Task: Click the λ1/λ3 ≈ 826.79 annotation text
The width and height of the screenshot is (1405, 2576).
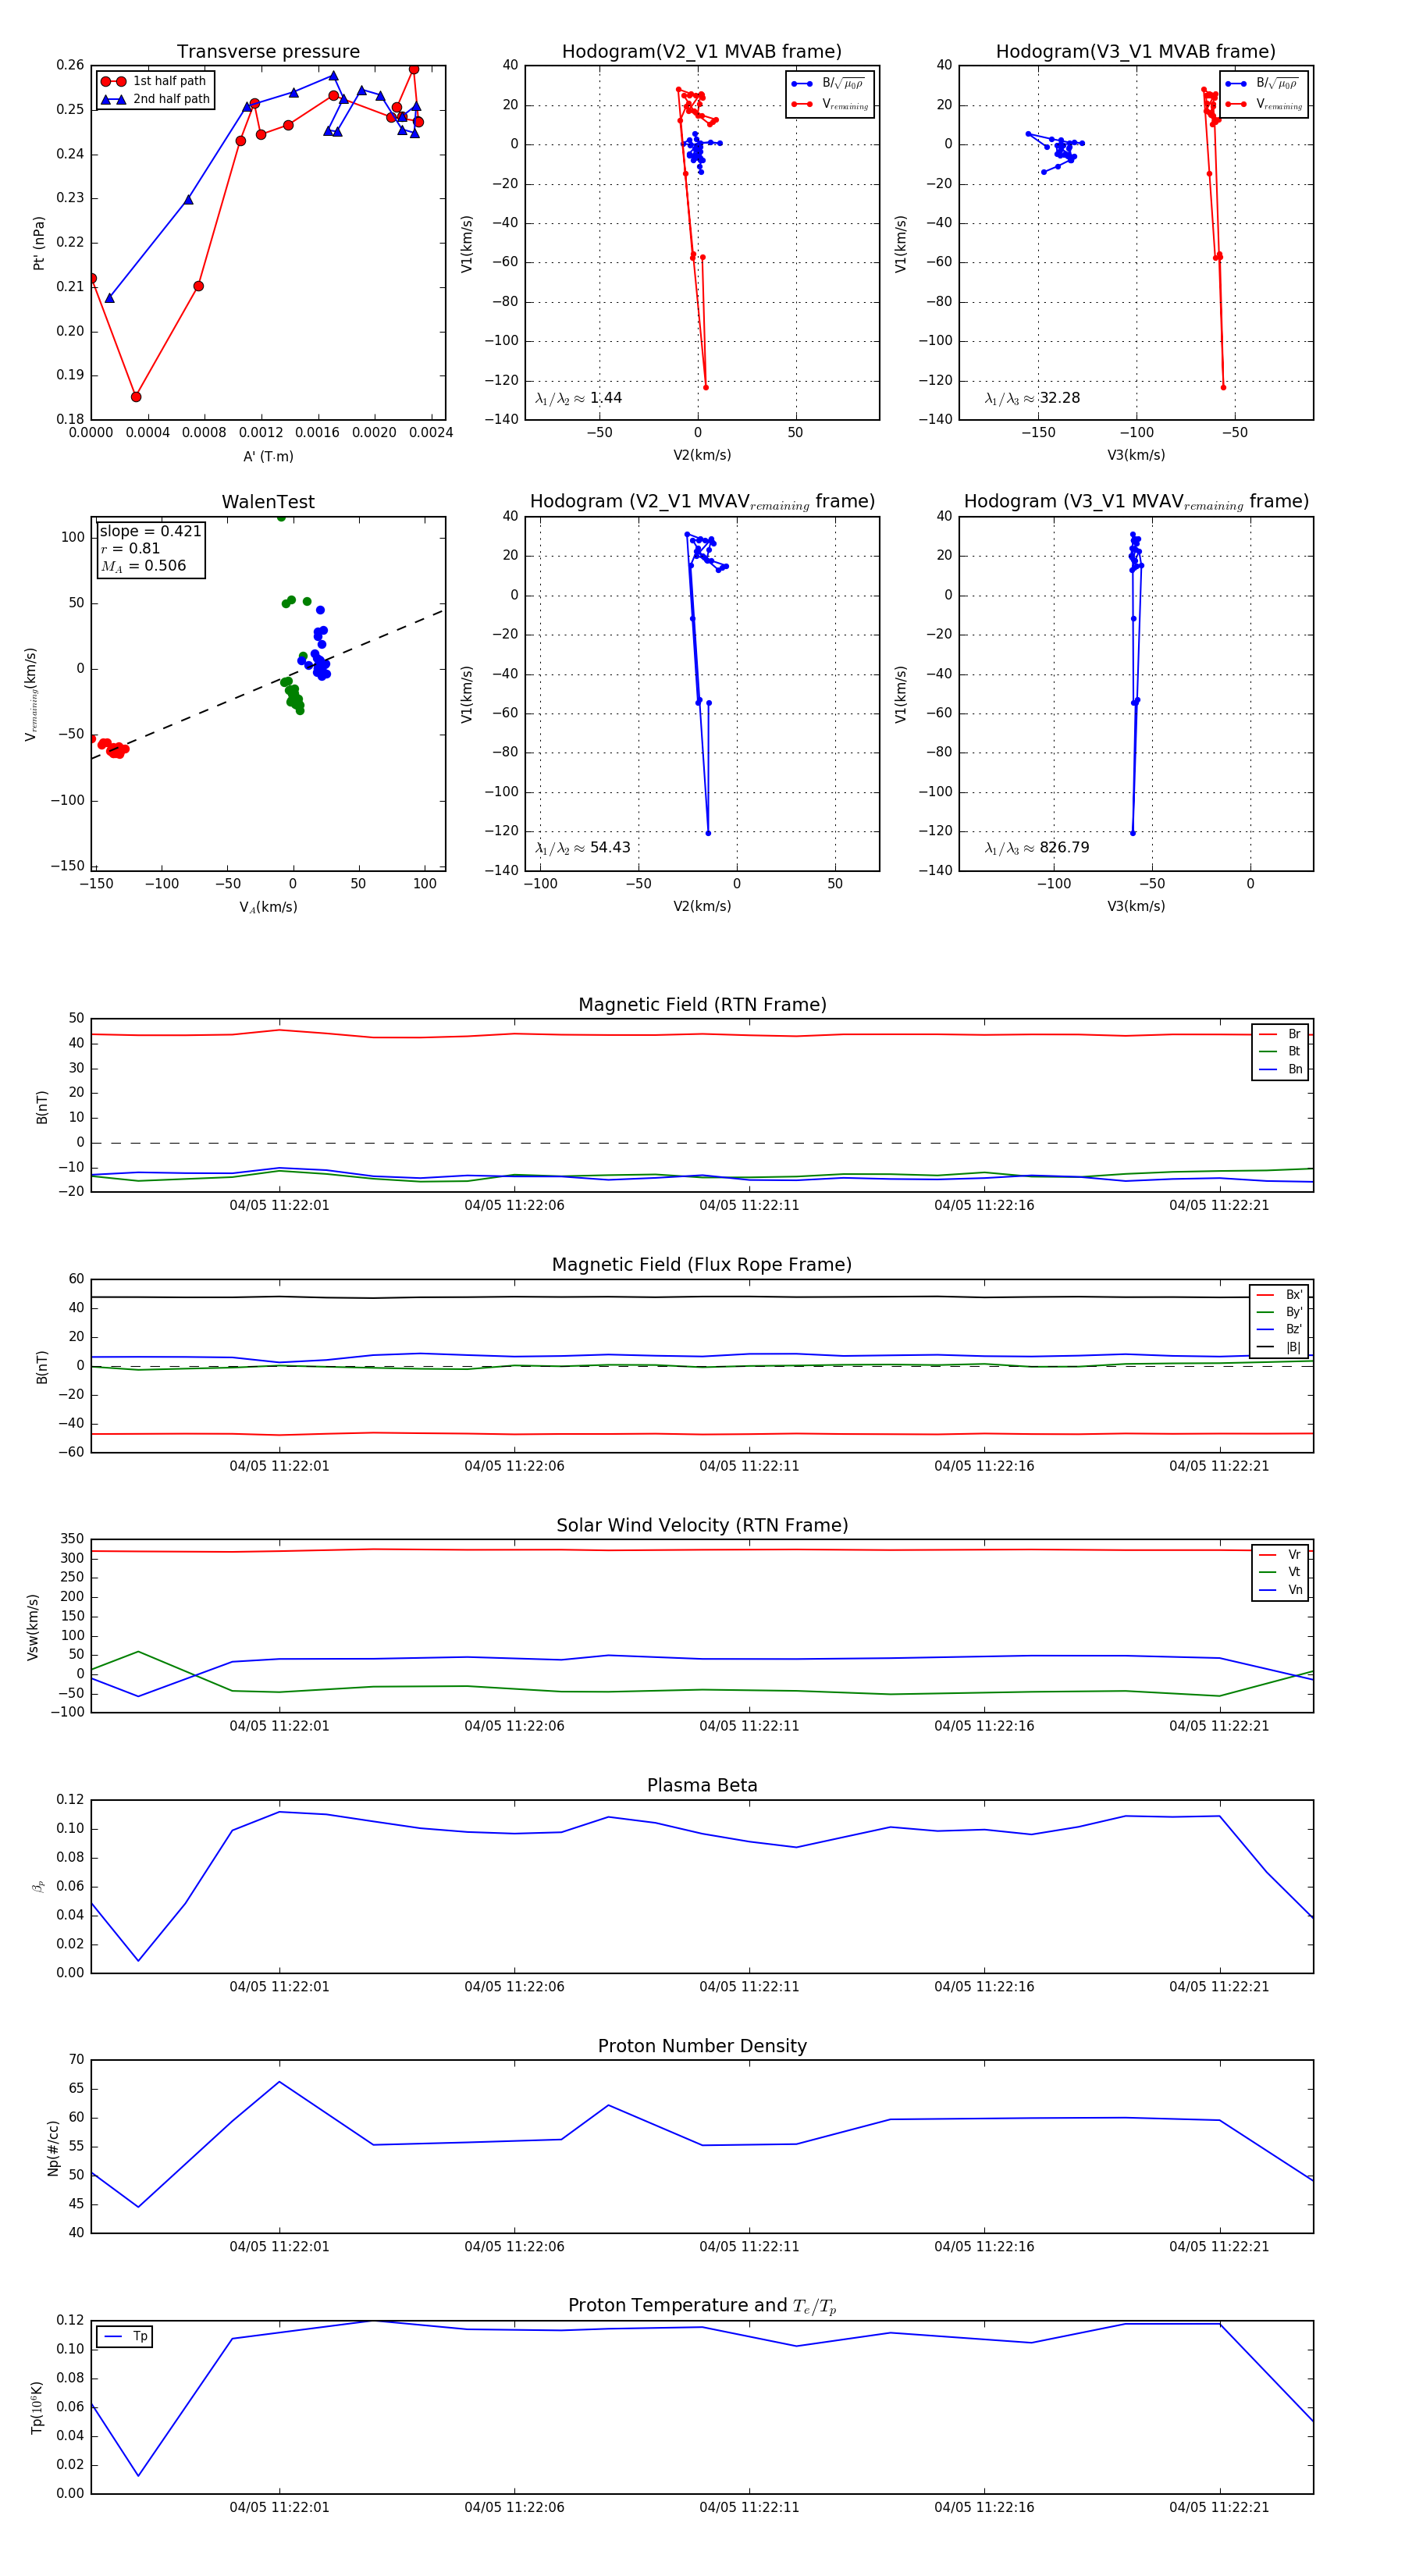Action: coord(1036,848)
